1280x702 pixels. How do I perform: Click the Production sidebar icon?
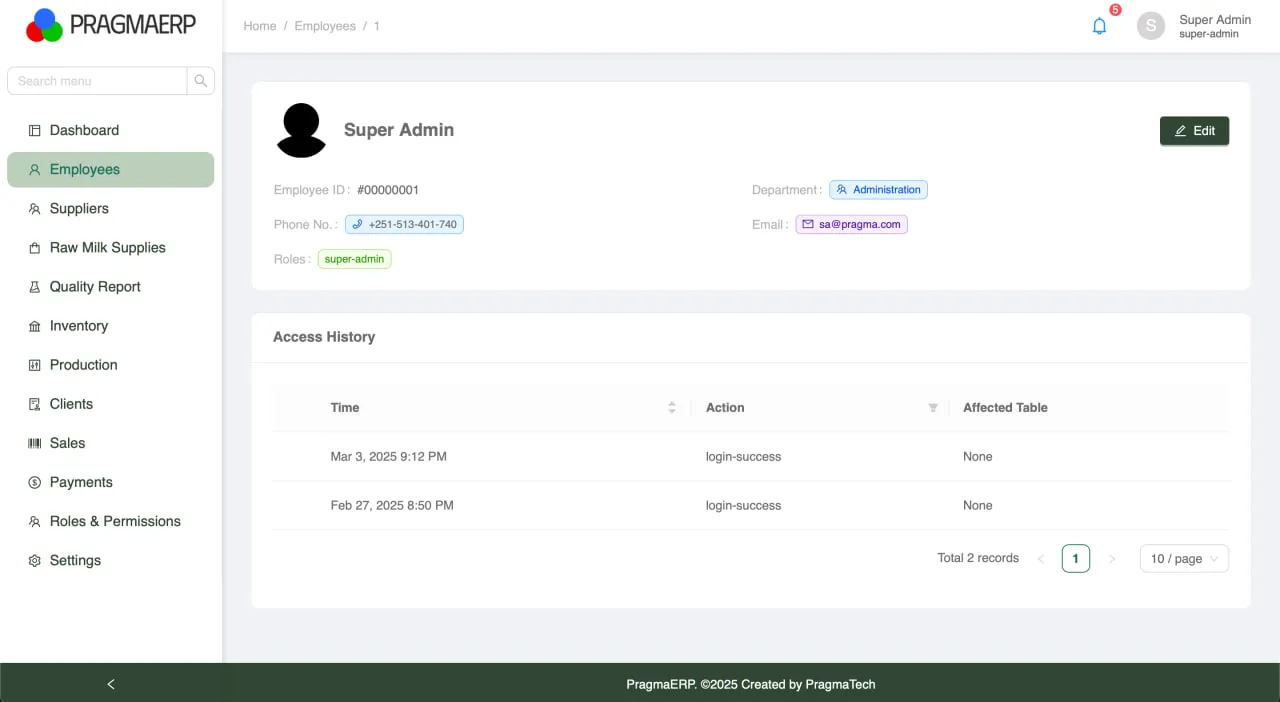35,365
